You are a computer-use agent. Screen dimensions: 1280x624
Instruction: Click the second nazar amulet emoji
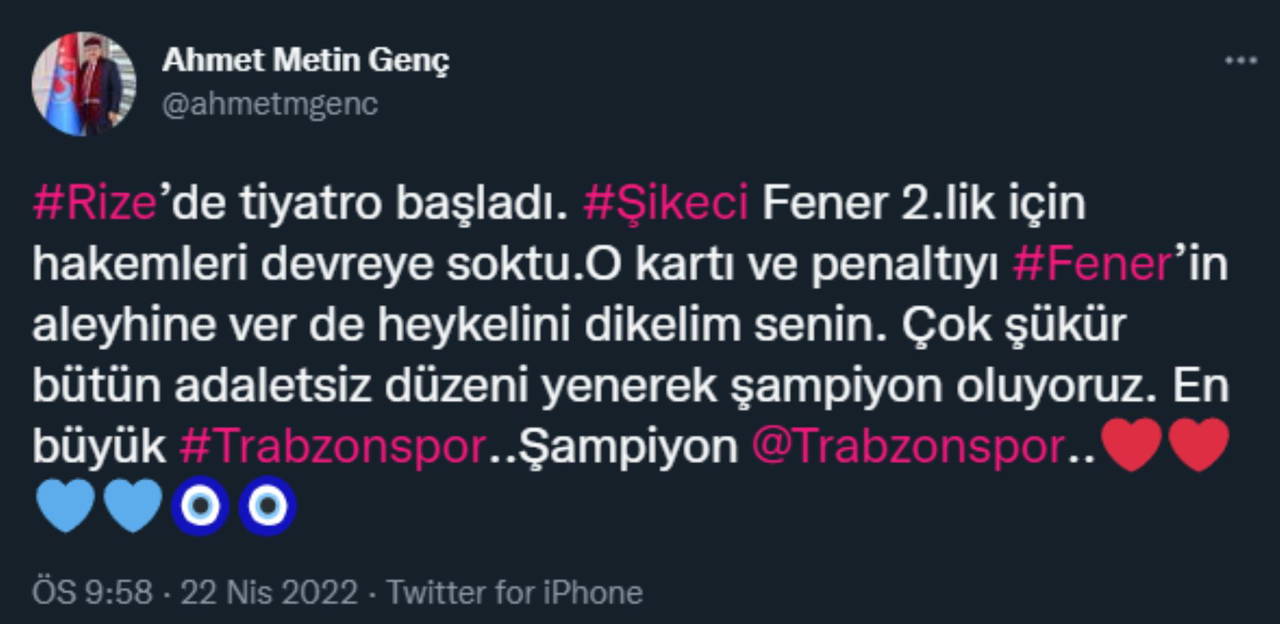[x=267, y=506]
